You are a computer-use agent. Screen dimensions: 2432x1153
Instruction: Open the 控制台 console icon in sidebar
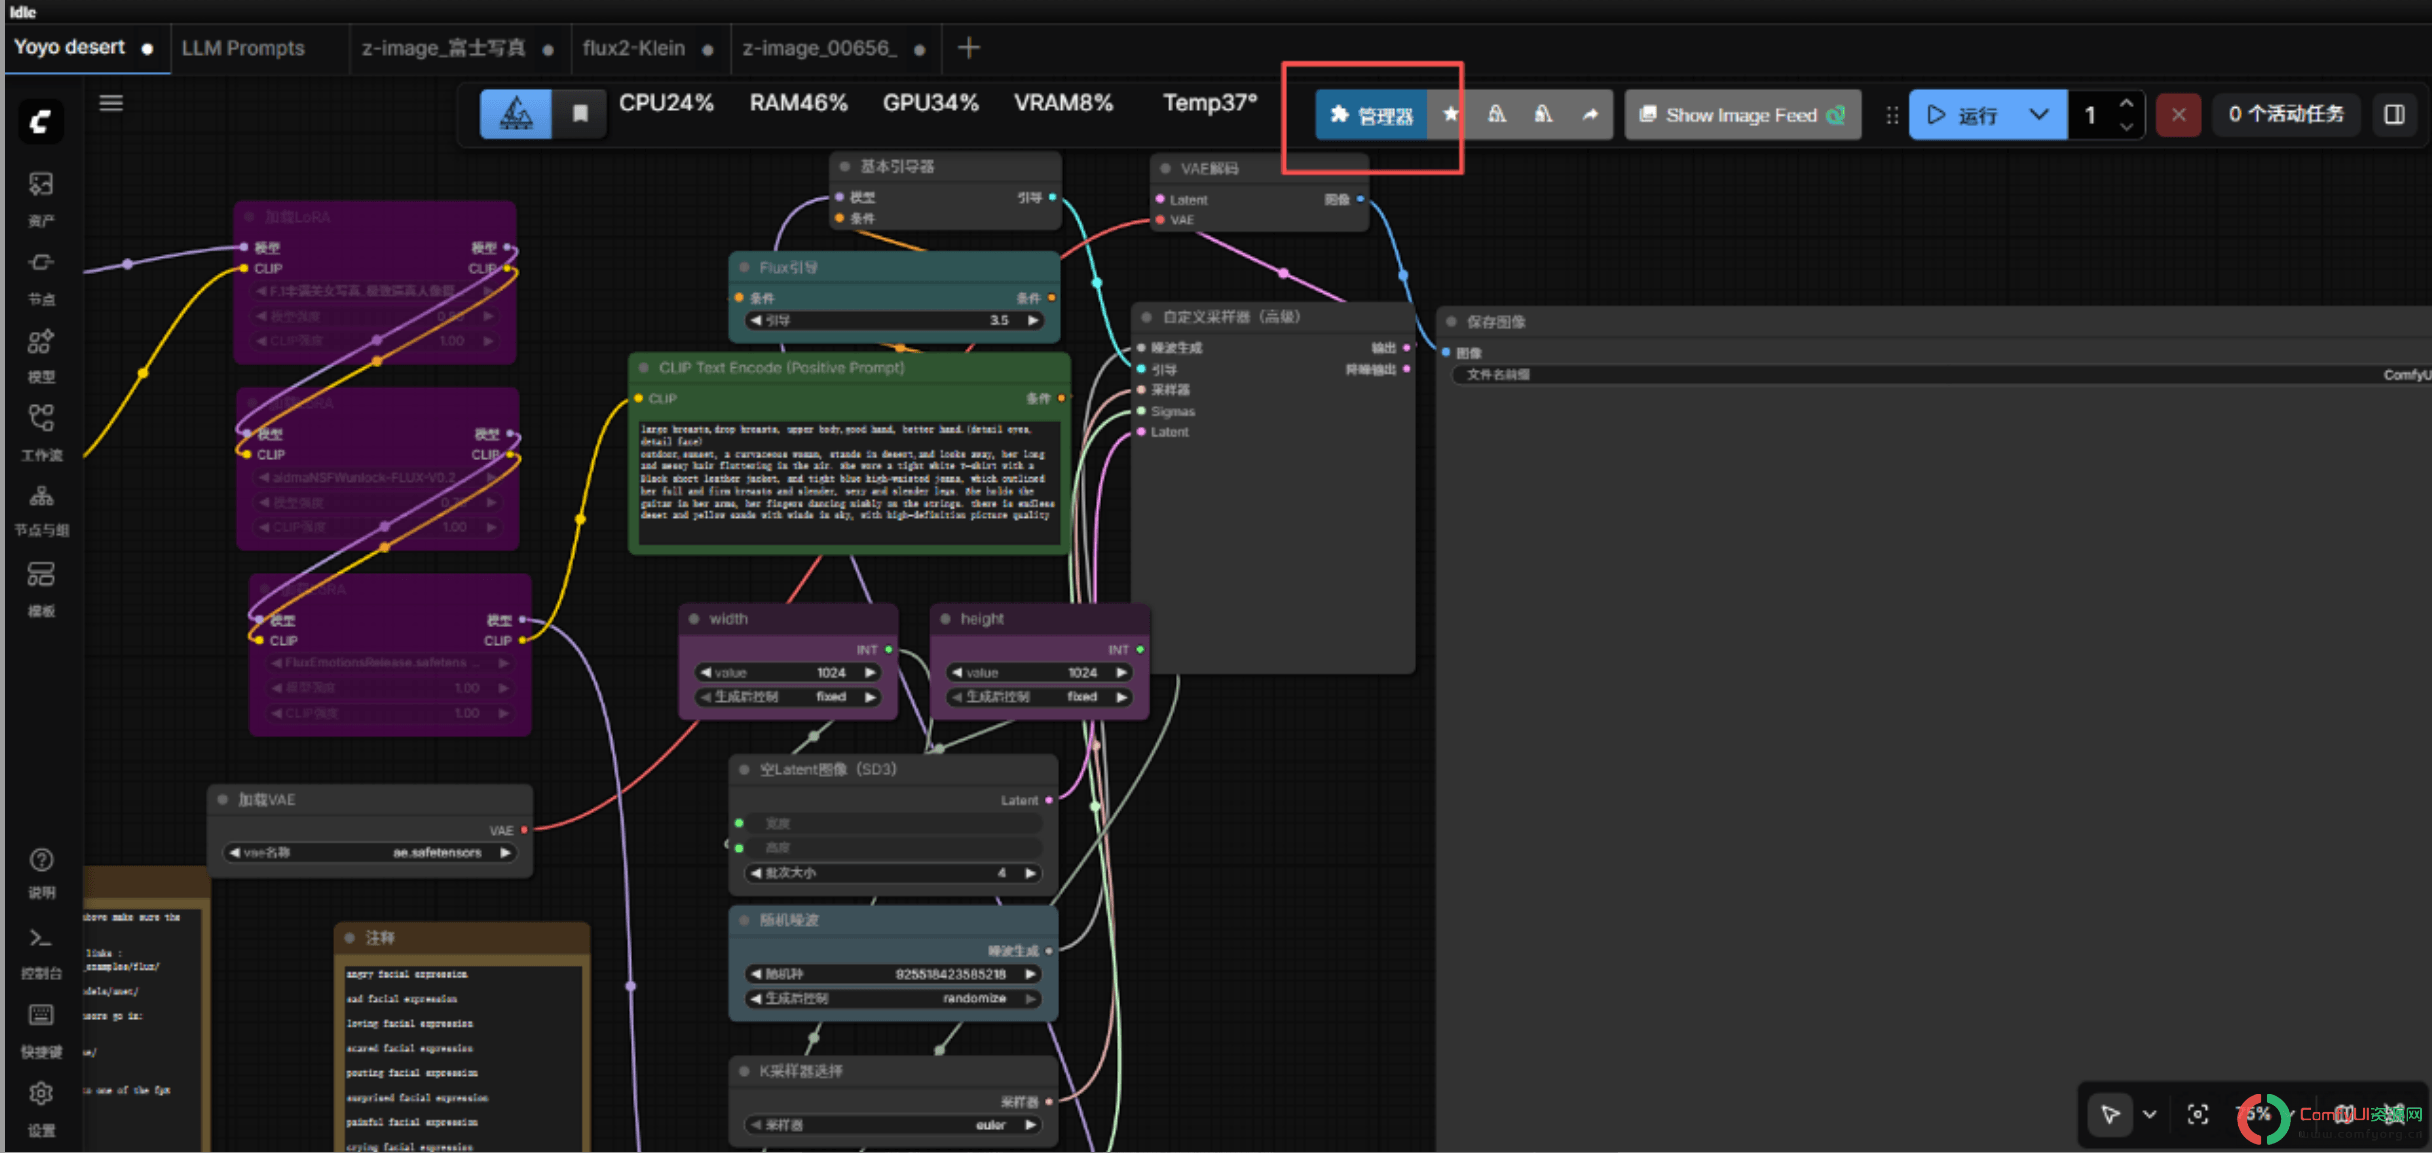click(41, 952)
